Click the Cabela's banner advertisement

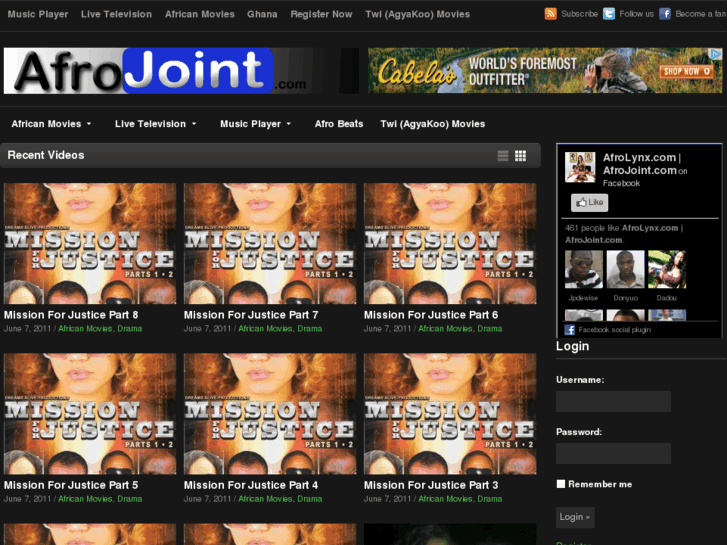[545, 71]
